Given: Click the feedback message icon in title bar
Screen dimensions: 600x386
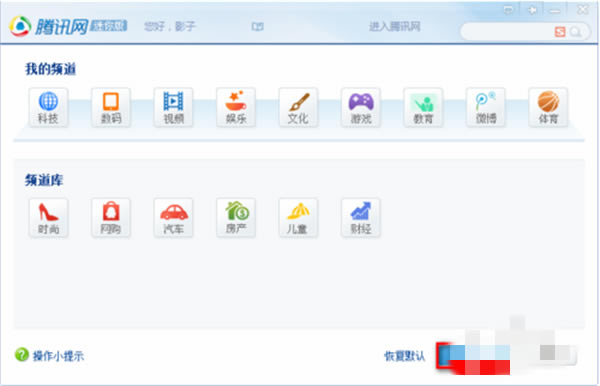Looking at the screenshot, I should coord(509,10).
